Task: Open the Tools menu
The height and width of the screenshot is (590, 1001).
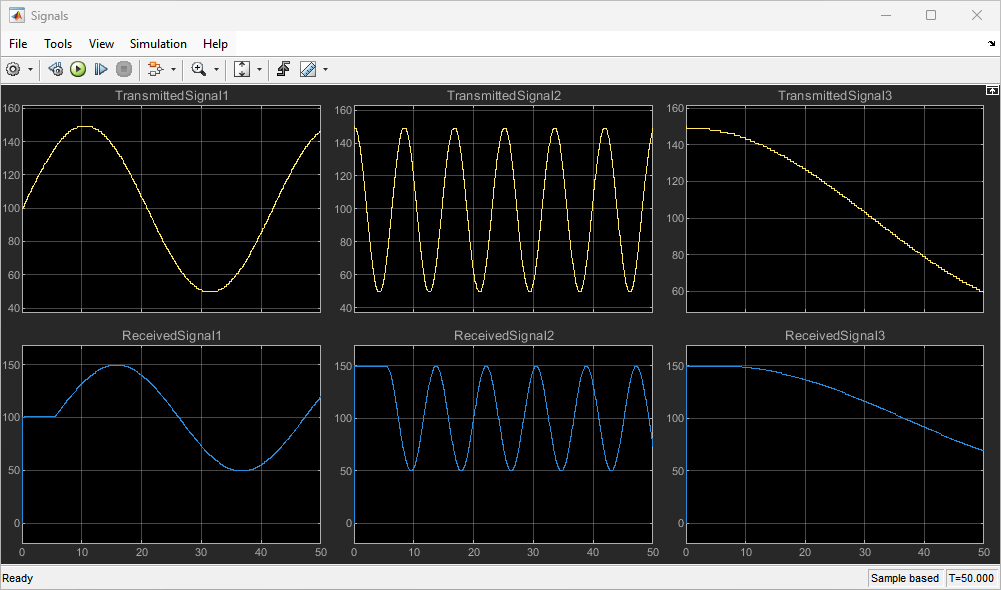Action: click(58, 44)
